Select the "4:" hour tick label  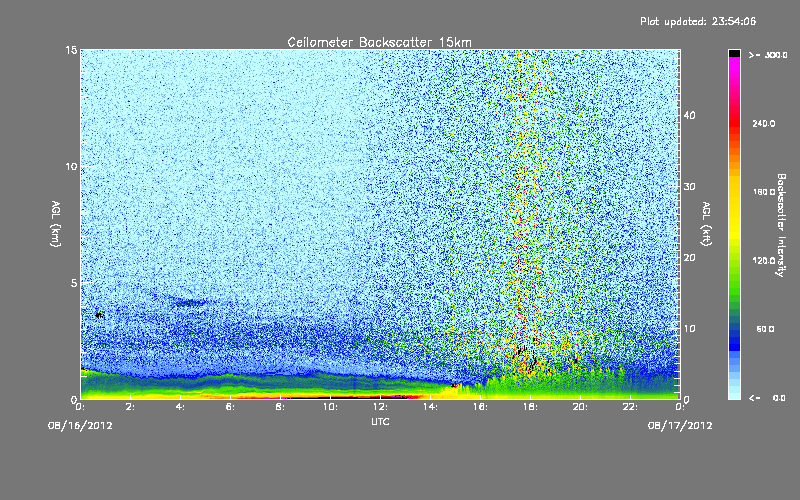[x=180, y=407]
